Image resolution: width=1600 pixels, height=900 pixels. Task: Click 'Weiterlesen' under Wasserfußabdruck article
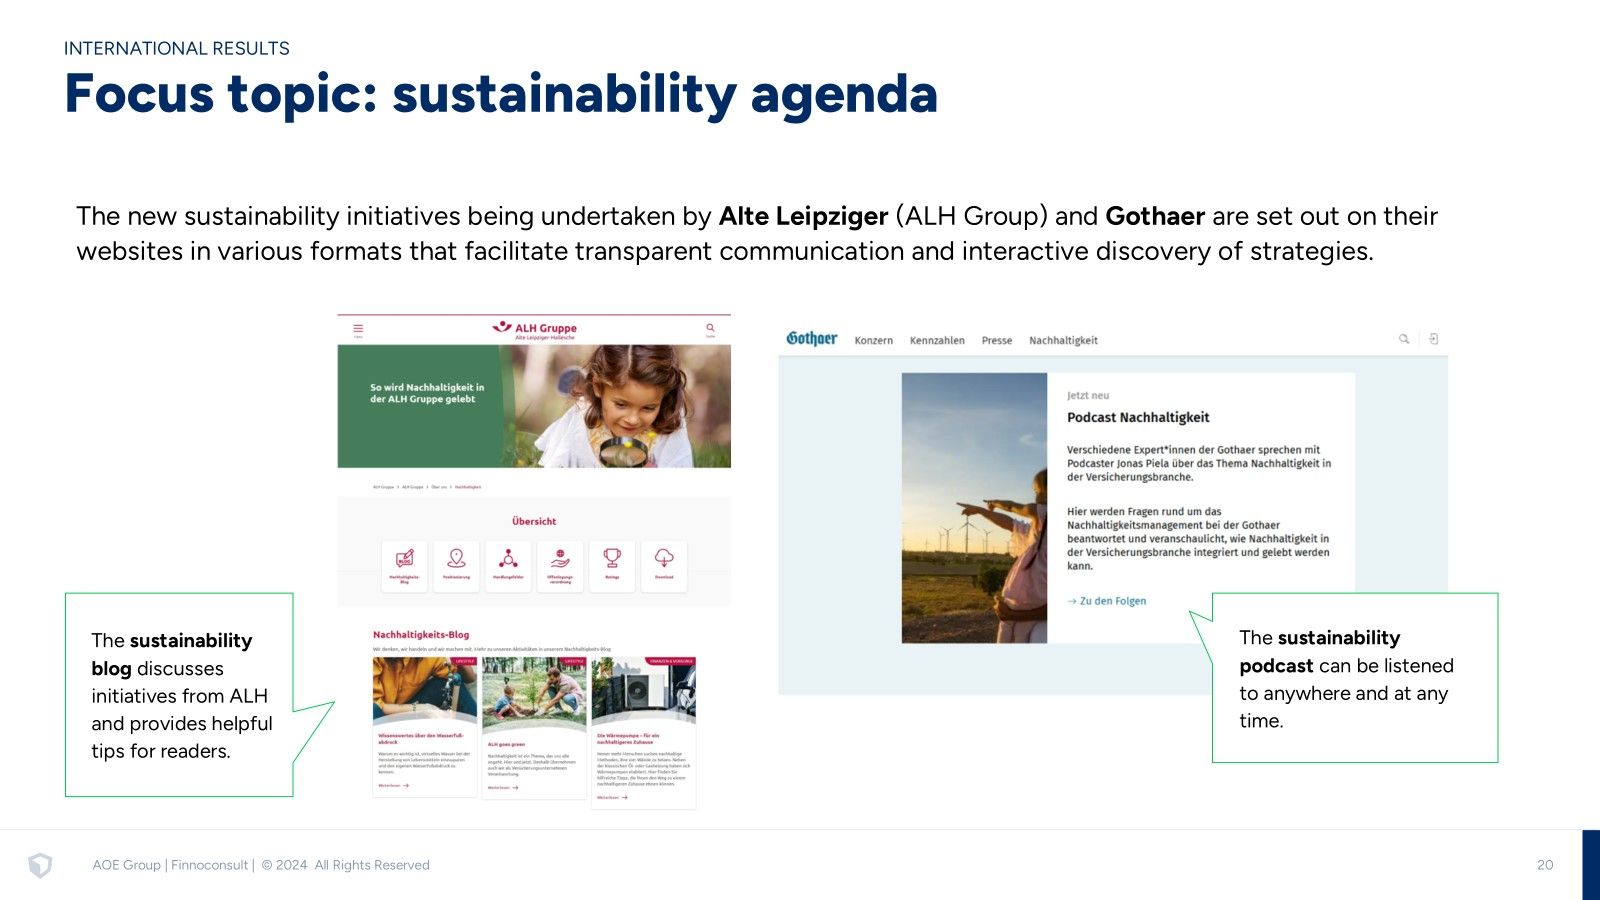(x=394, y=786)
